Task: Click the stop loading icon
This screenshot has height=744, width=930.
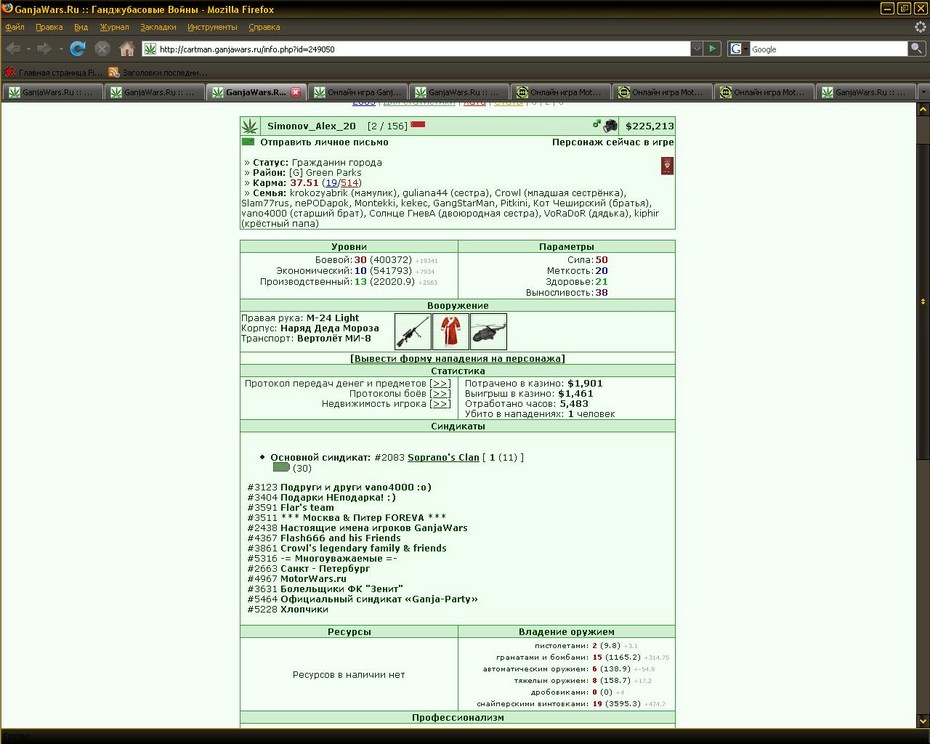Action: click(102, 49)
